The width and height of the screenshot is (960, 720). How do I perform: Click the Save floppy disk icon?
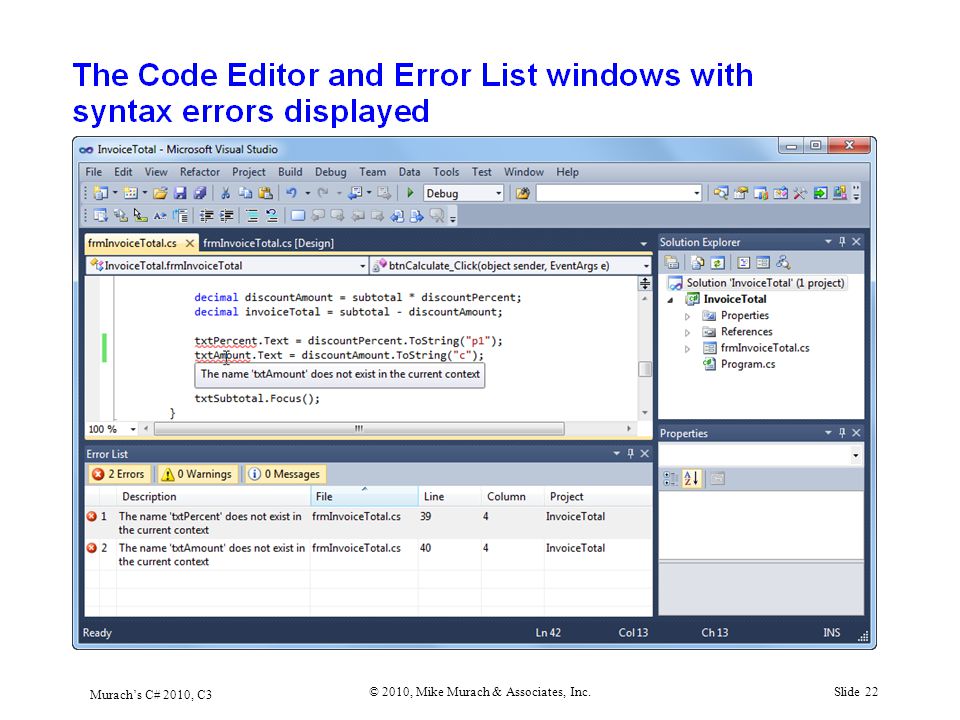coord(180,193)
